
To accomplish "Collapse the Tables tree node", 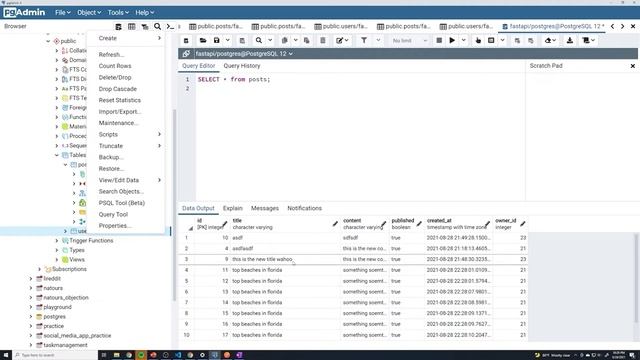I will (57, 155).
